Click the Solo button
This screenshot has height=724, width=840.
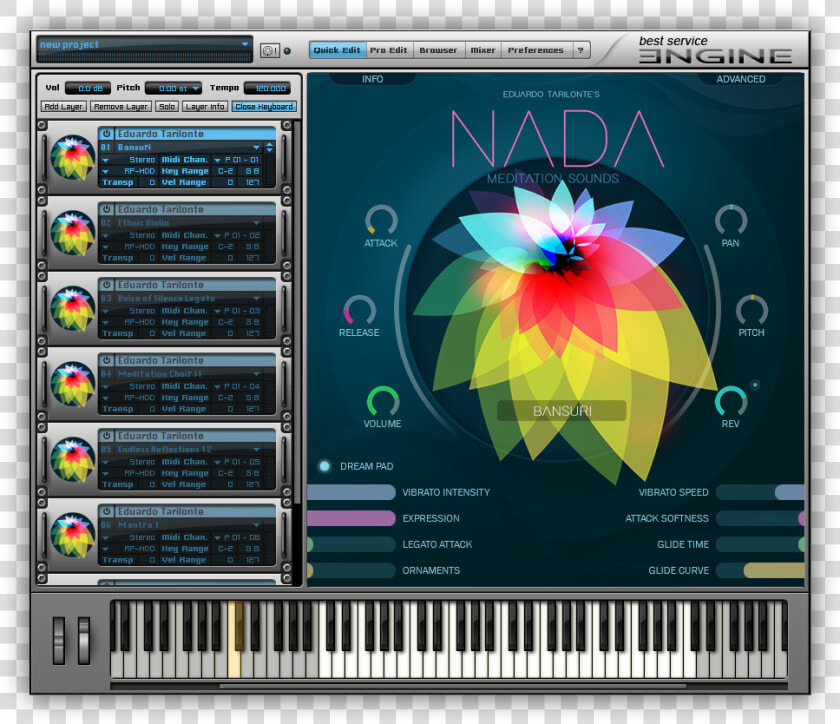click(x=167, y=107)
